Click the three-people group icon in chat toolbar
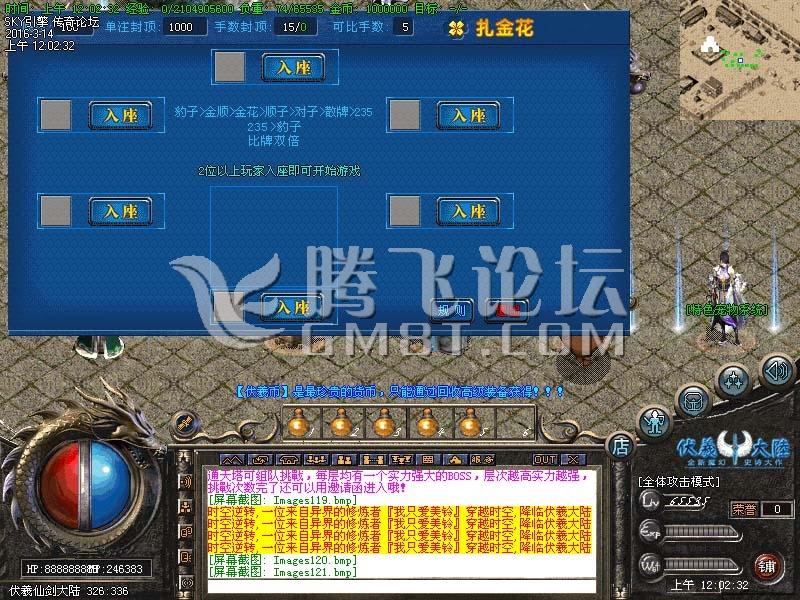 pyautogui.click(x=316, y=459)
